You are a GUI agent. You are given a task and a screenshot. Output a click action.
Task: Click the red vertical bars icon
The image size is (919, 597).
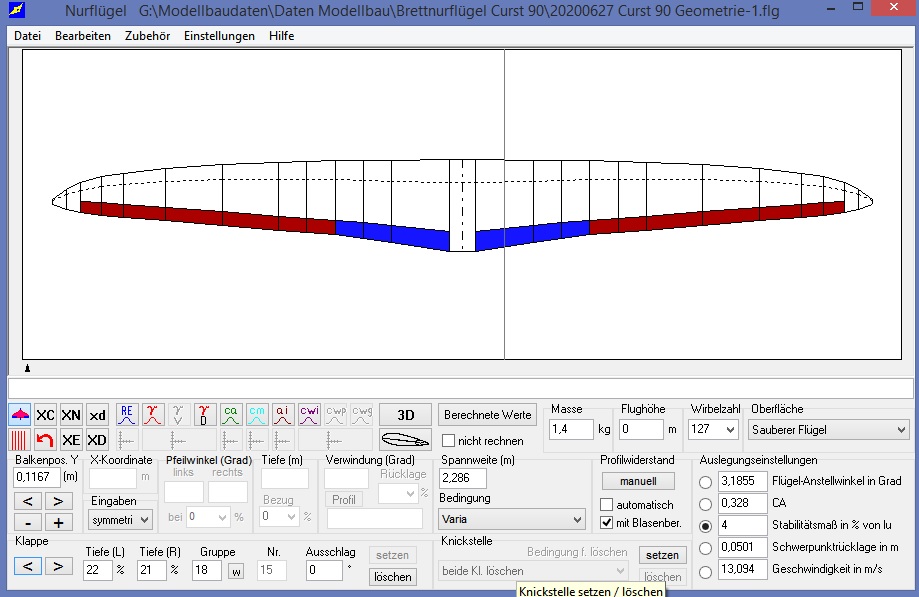[20, 440]
